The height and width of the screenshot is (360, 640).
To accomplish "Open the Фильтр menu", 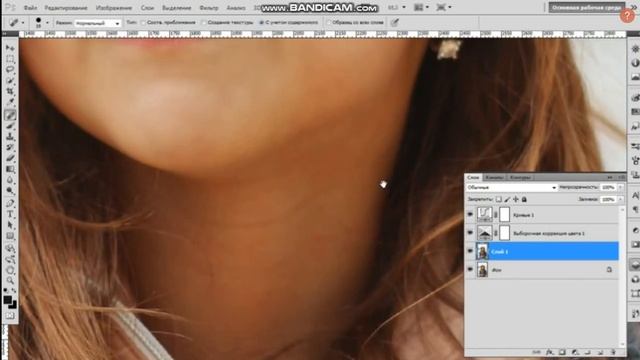I will [x=209, y=8].
